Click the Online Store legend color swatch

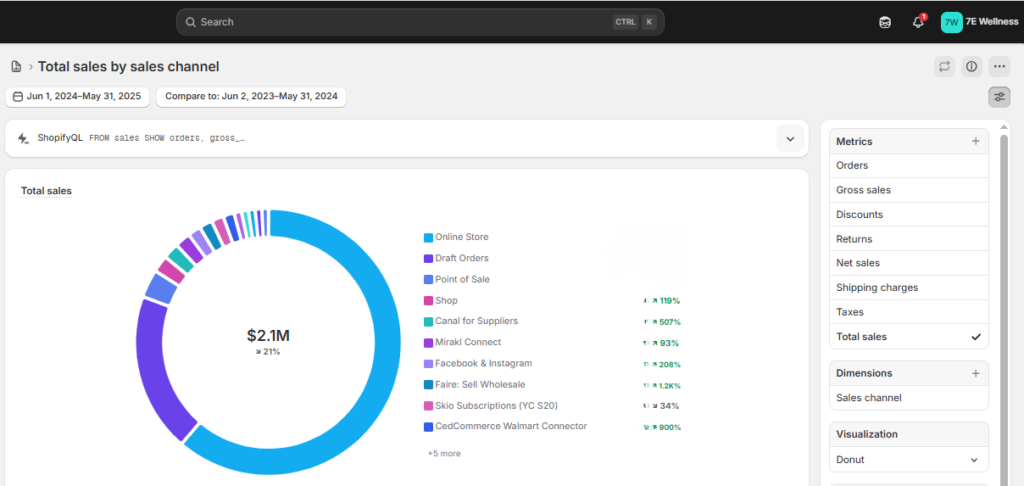(428, 238)
